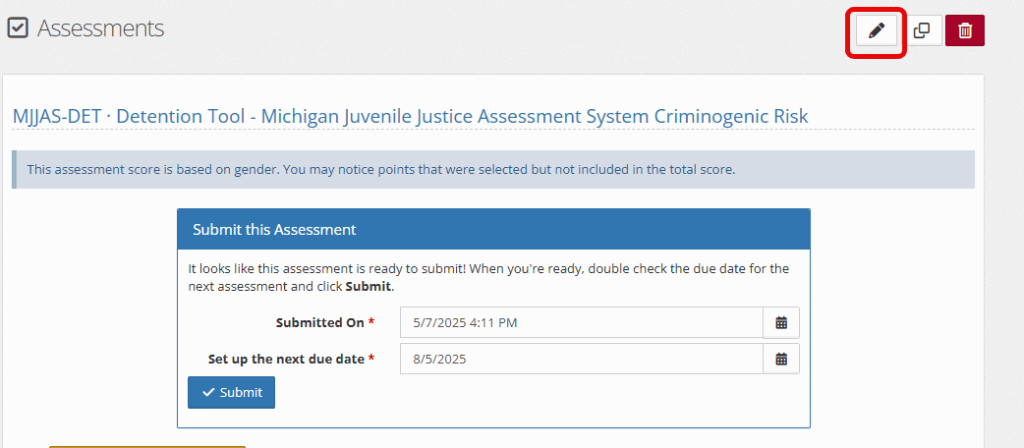Delete assessment with the red trash icon

click(965, 31)
